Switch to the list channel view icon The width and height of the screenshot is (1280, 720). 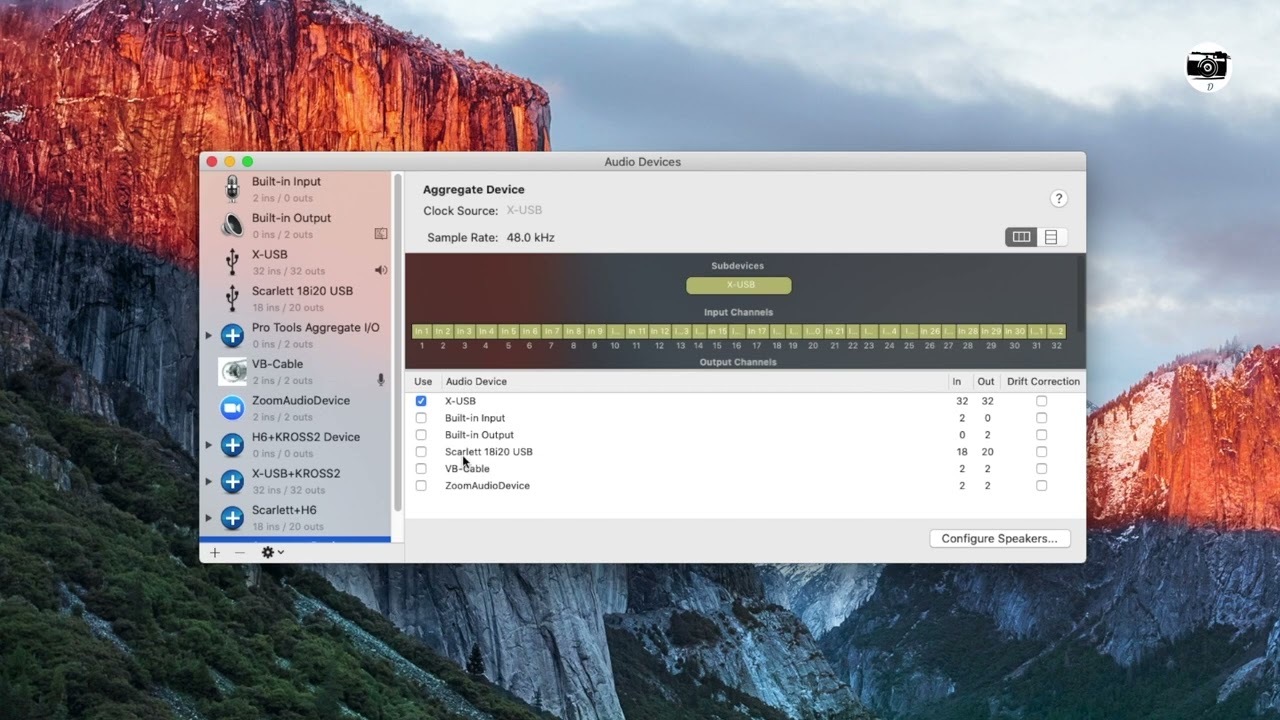point(1051,237)
